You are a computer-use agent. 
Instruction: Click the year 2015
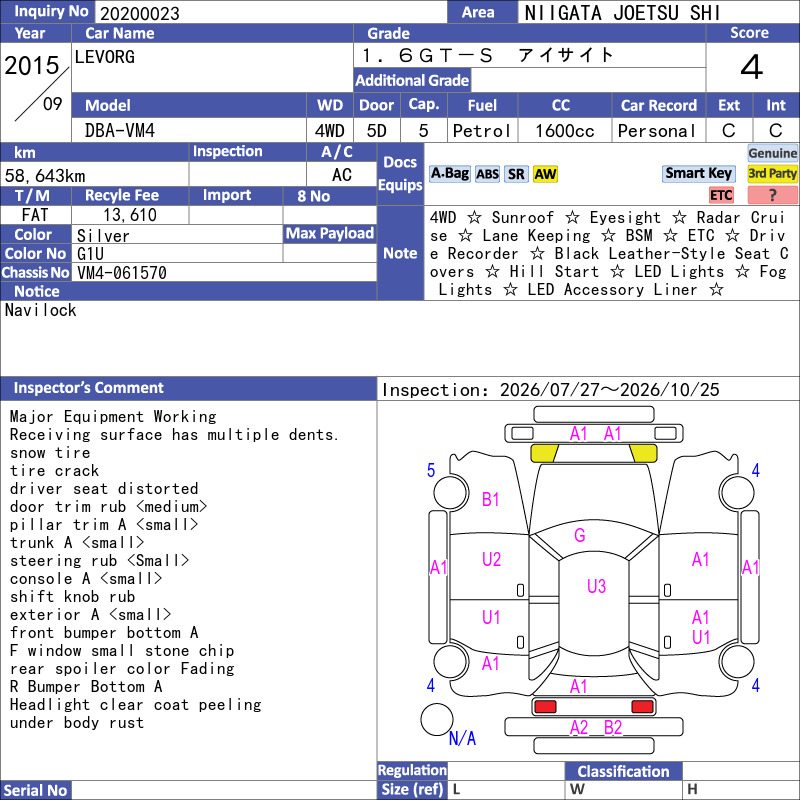tap(32, 65)
